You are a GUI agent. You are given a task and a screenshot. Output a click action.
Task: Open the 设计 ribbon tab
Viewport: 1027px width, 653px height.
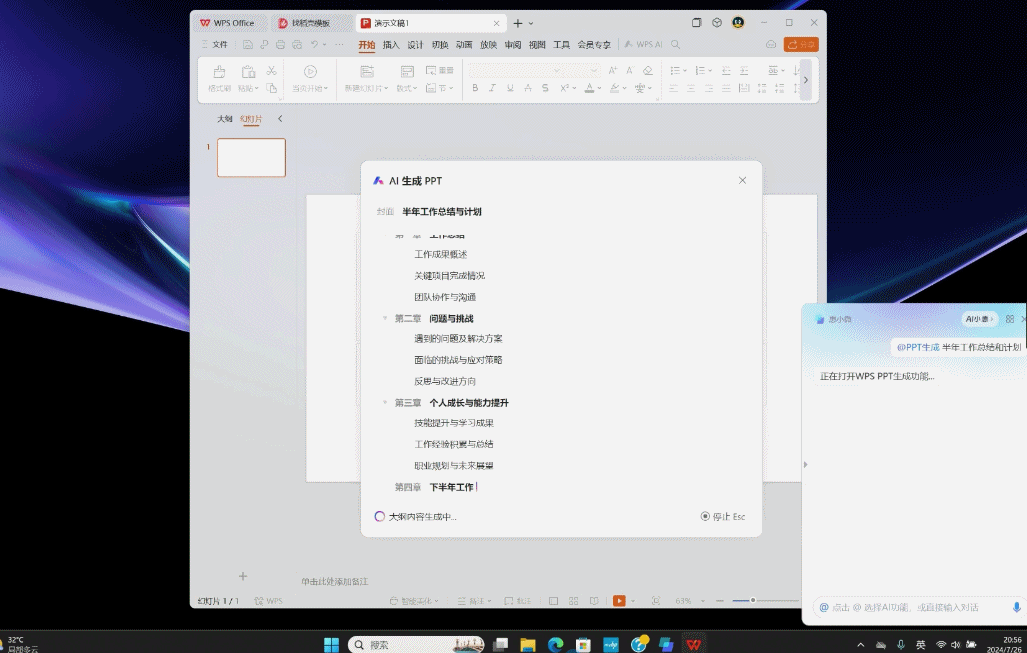(x=414, y=45)
